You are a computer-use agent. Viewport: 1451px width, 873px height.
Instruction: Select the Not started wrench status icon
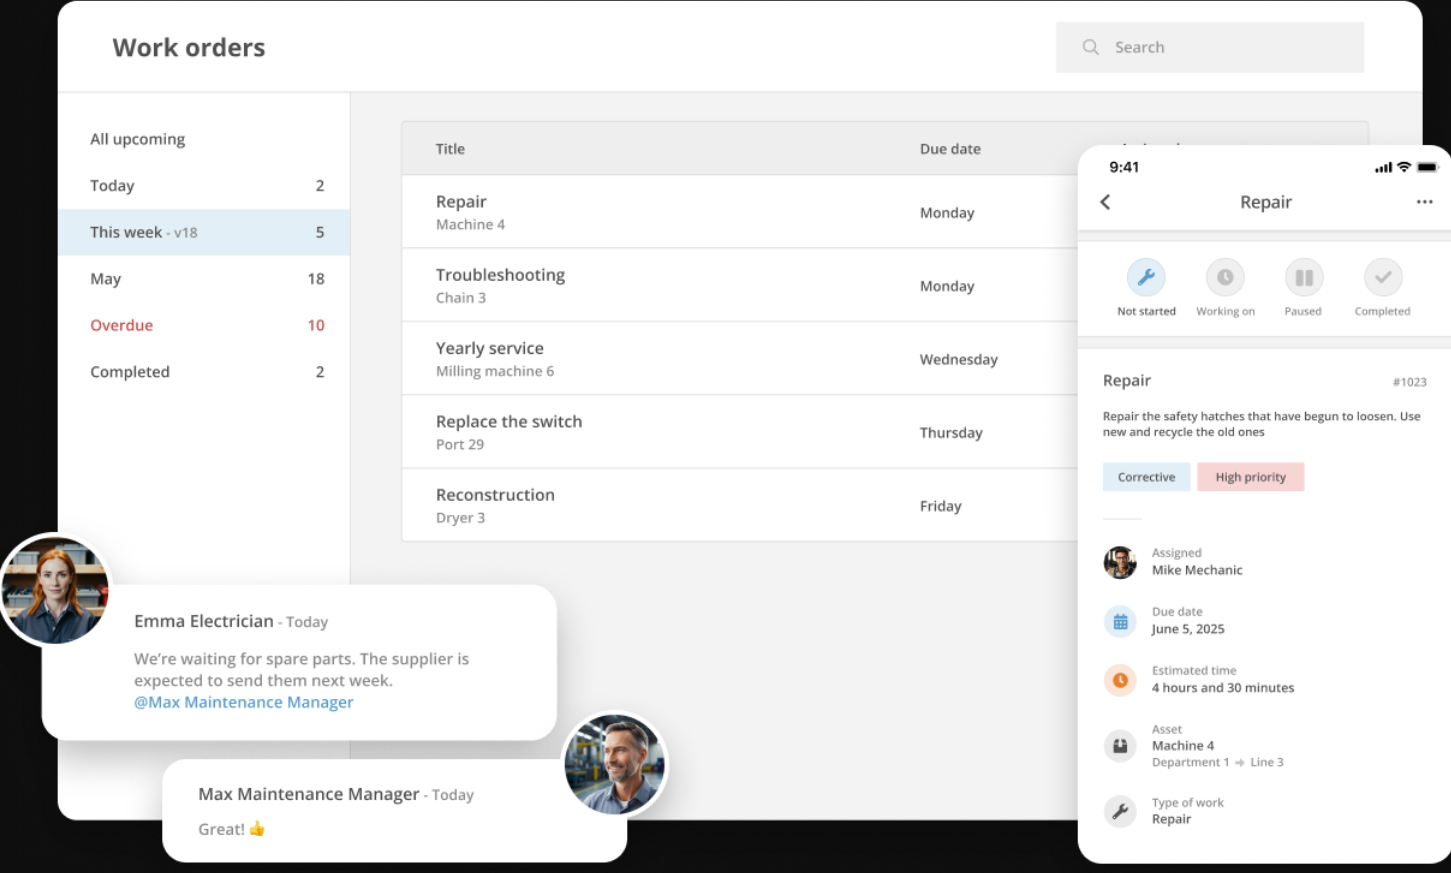coord(1147,278)
